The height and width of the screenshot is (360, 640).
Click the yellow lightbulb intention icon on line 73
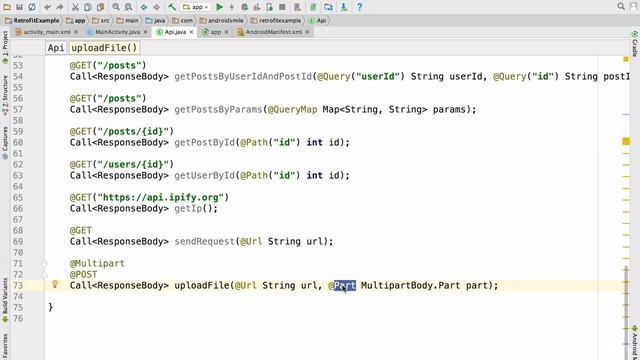[x=55, y=284]
